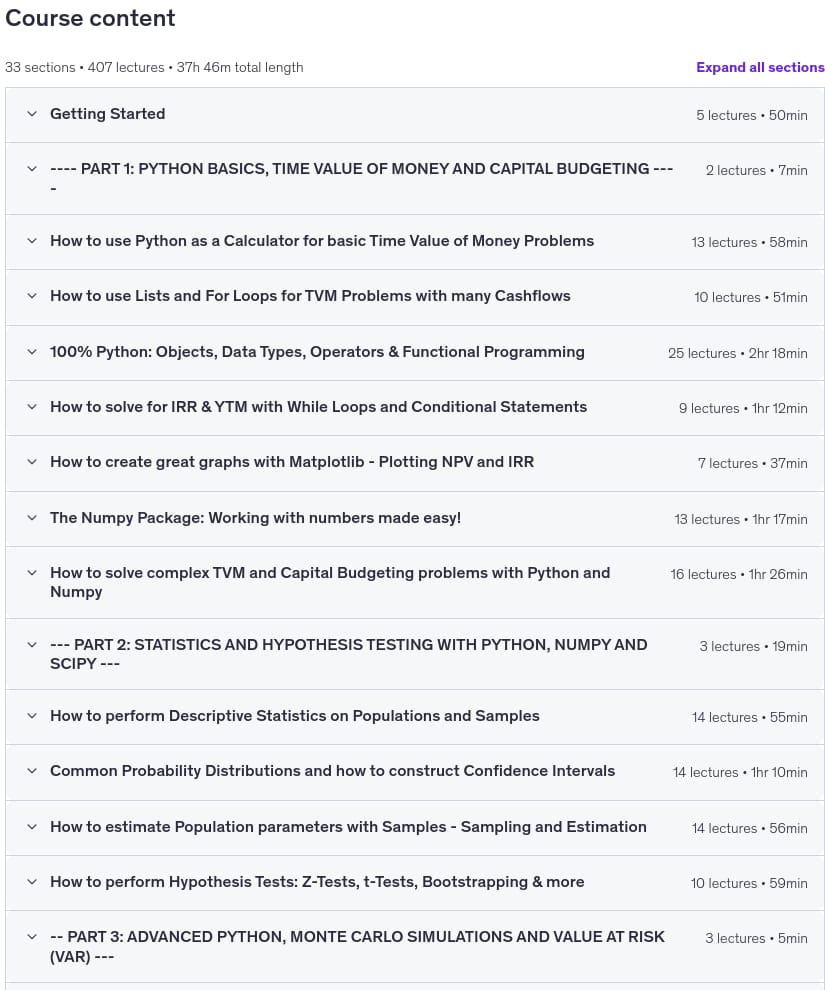The width and height of the screenshot is (825, 990).
Task: Expand PART 3 Advanced Python section chevron
Action: [x=32, y=937]
